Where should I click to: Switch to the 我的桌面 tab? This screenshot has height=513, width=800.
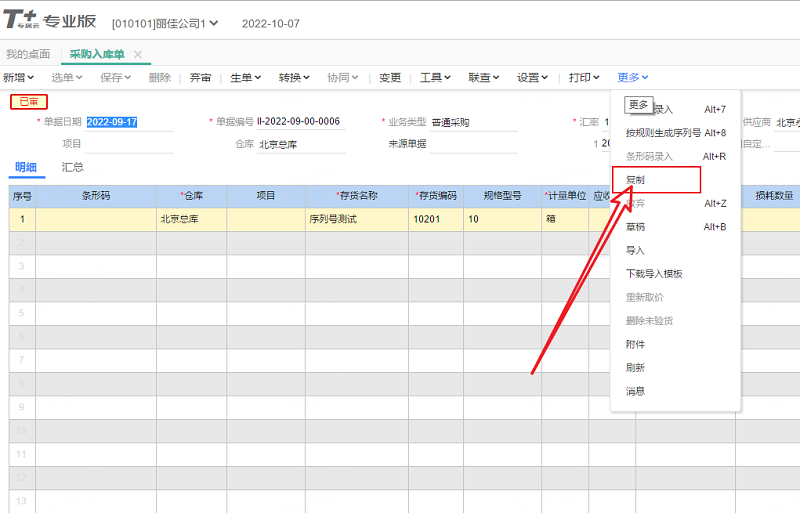click(28, 54)
